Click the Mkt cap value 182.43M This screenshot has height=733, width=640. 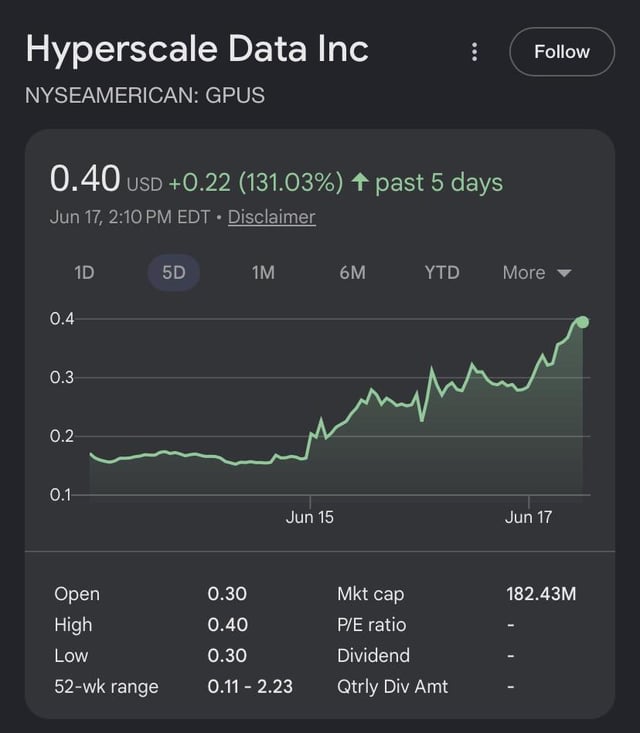(x=541, y=594)
